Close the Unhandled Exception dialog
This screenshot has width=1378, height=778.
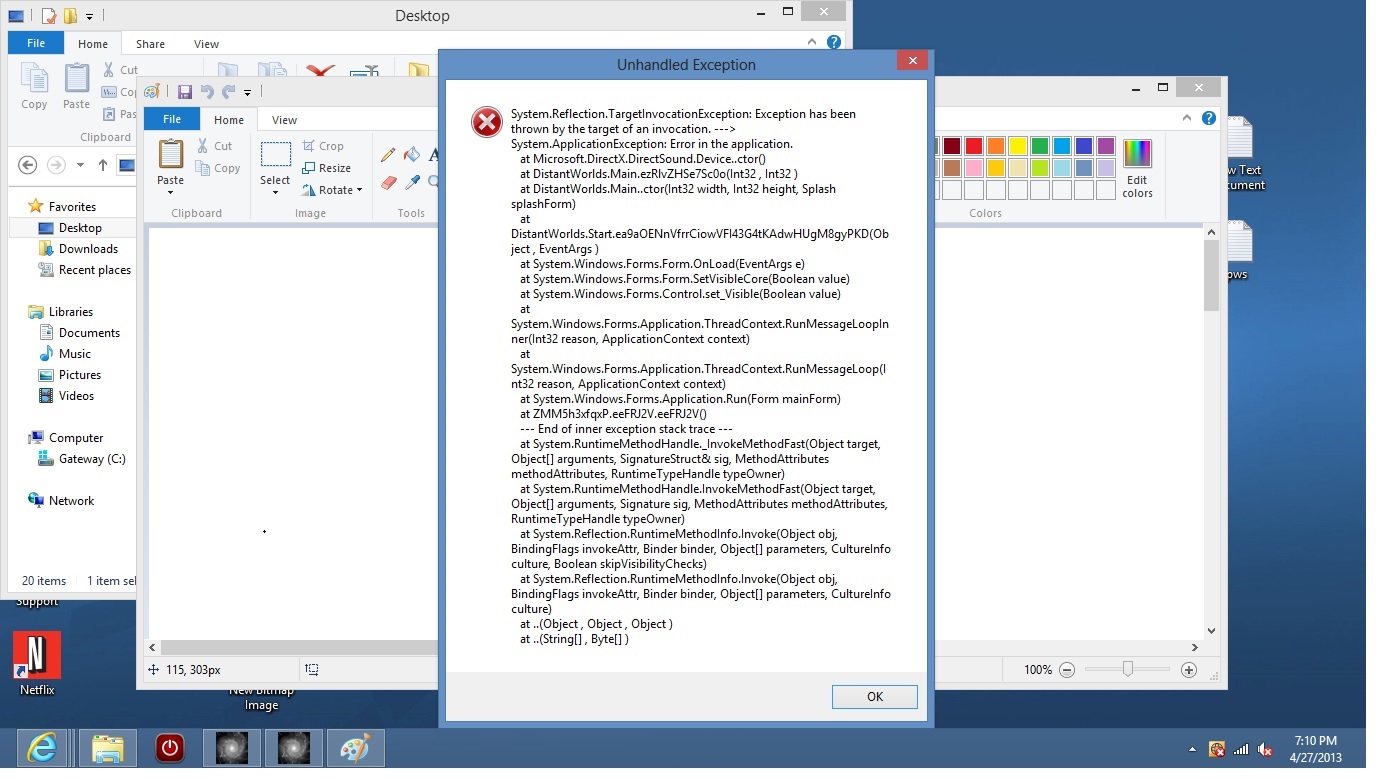click(911, 61)
